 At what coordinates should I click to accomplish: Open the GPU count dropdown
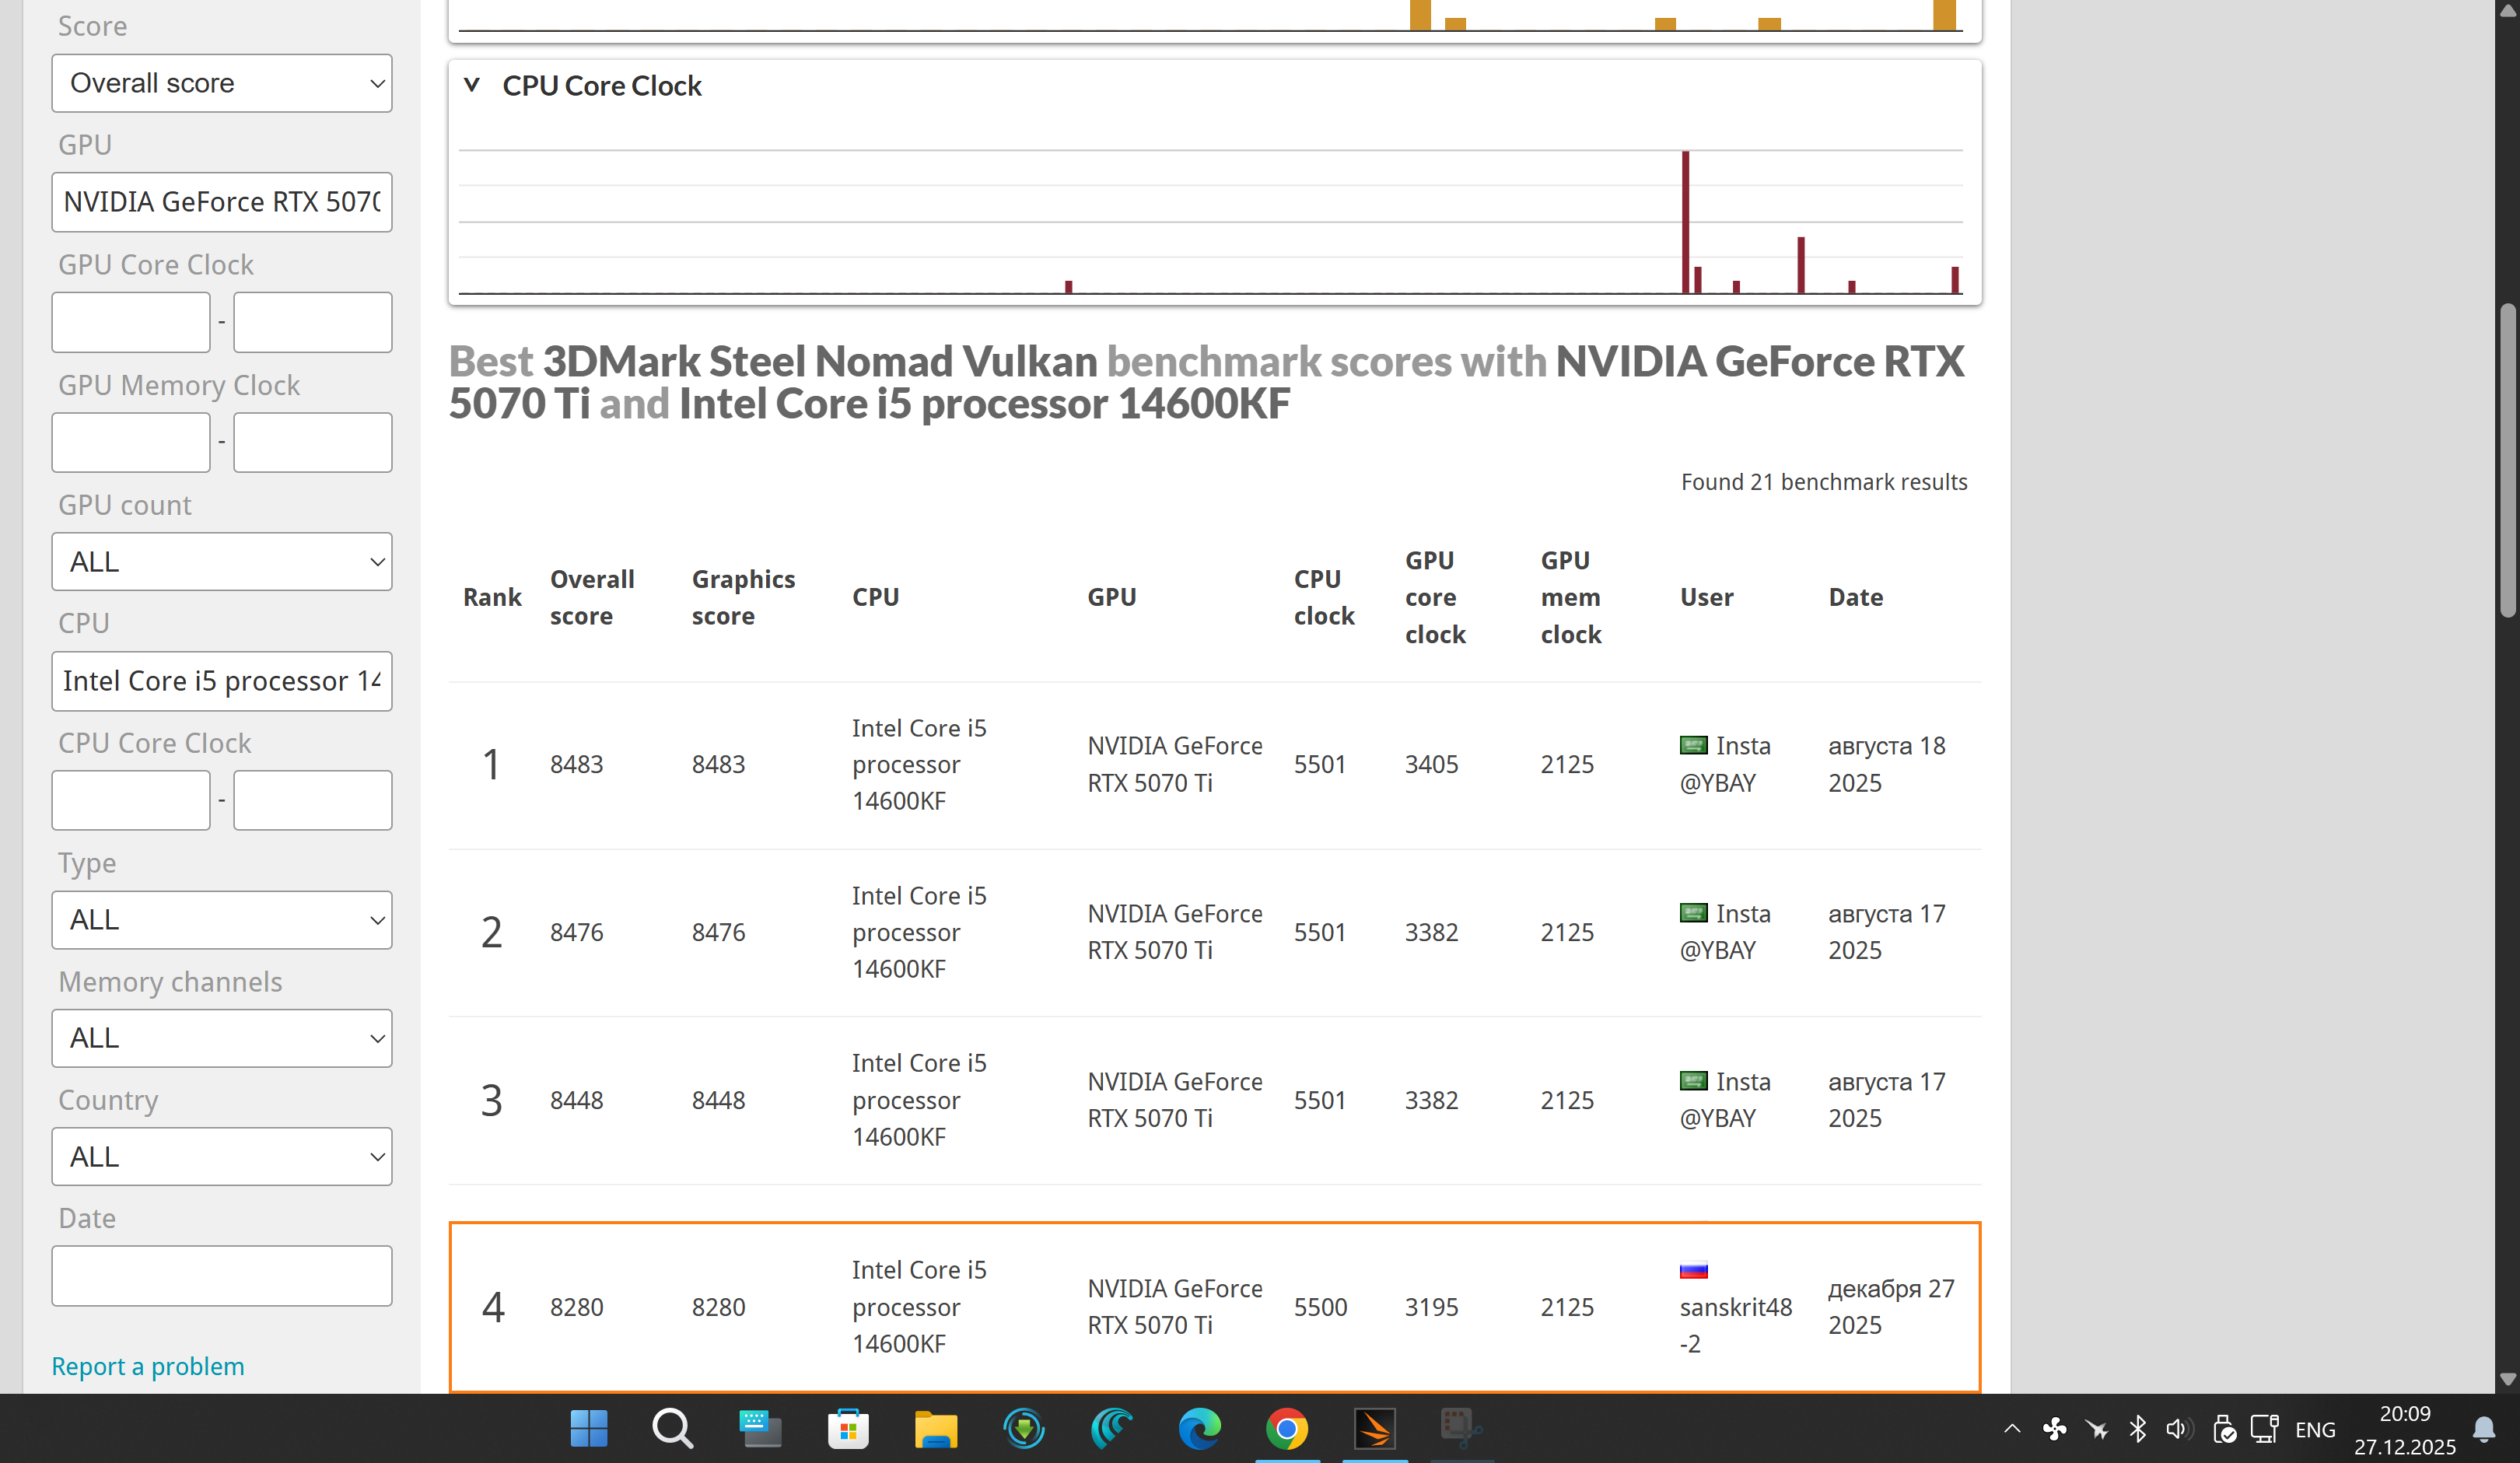click(x=221, y=561)
